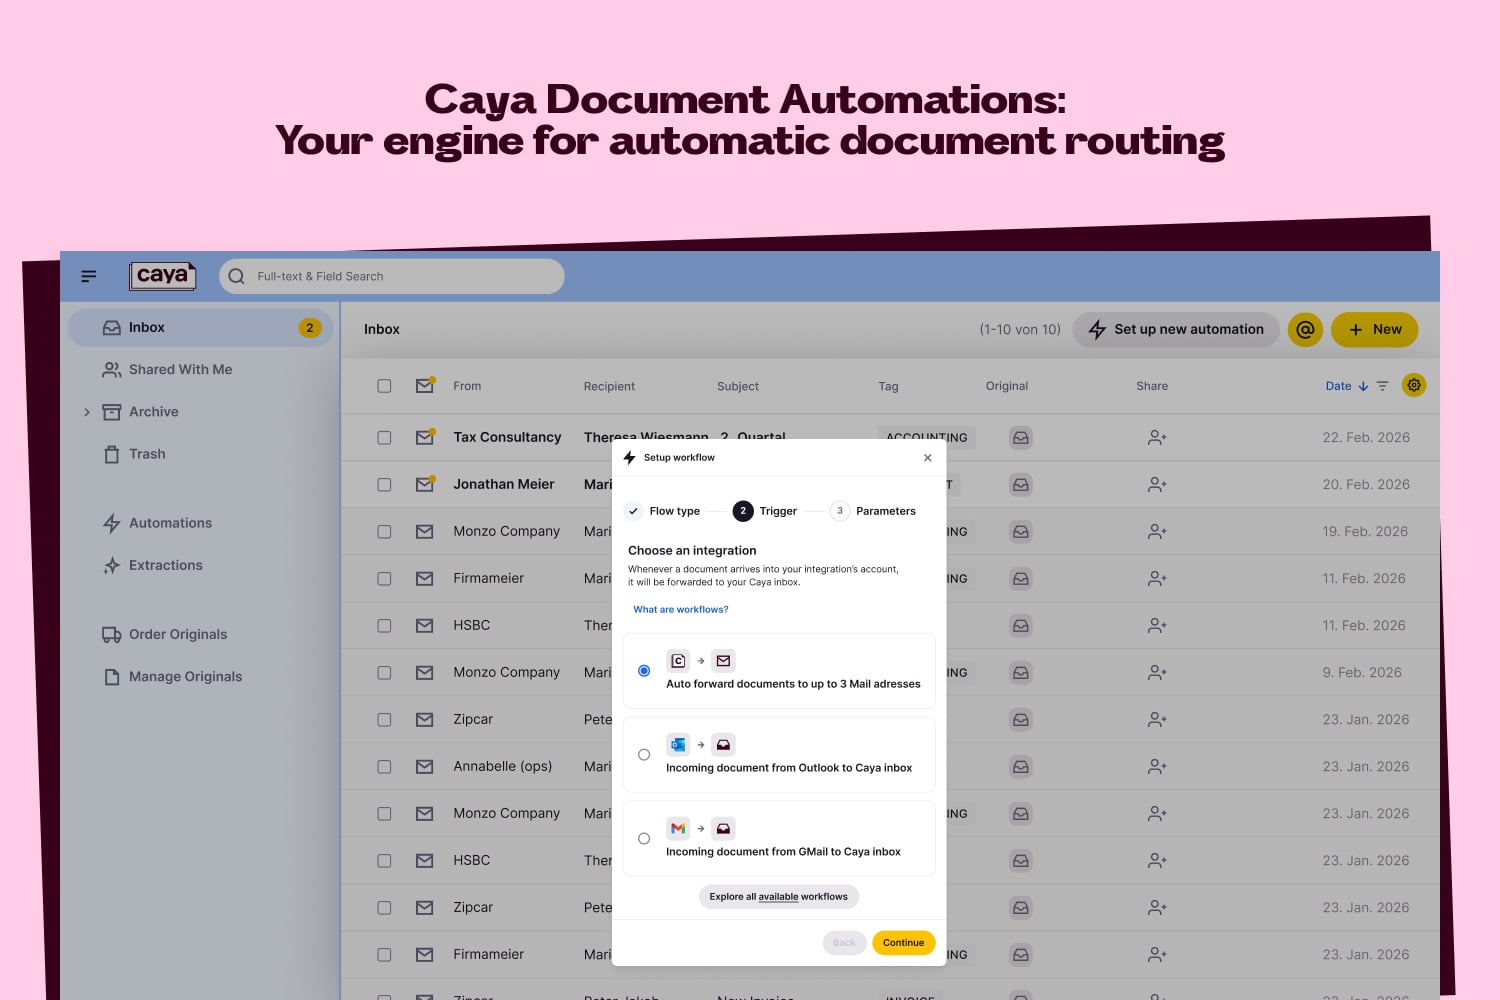The height and width of the screenshot is (1000, 1500).
Task: Open Inbox in the sidebar
Action: [x=200, y=328]
